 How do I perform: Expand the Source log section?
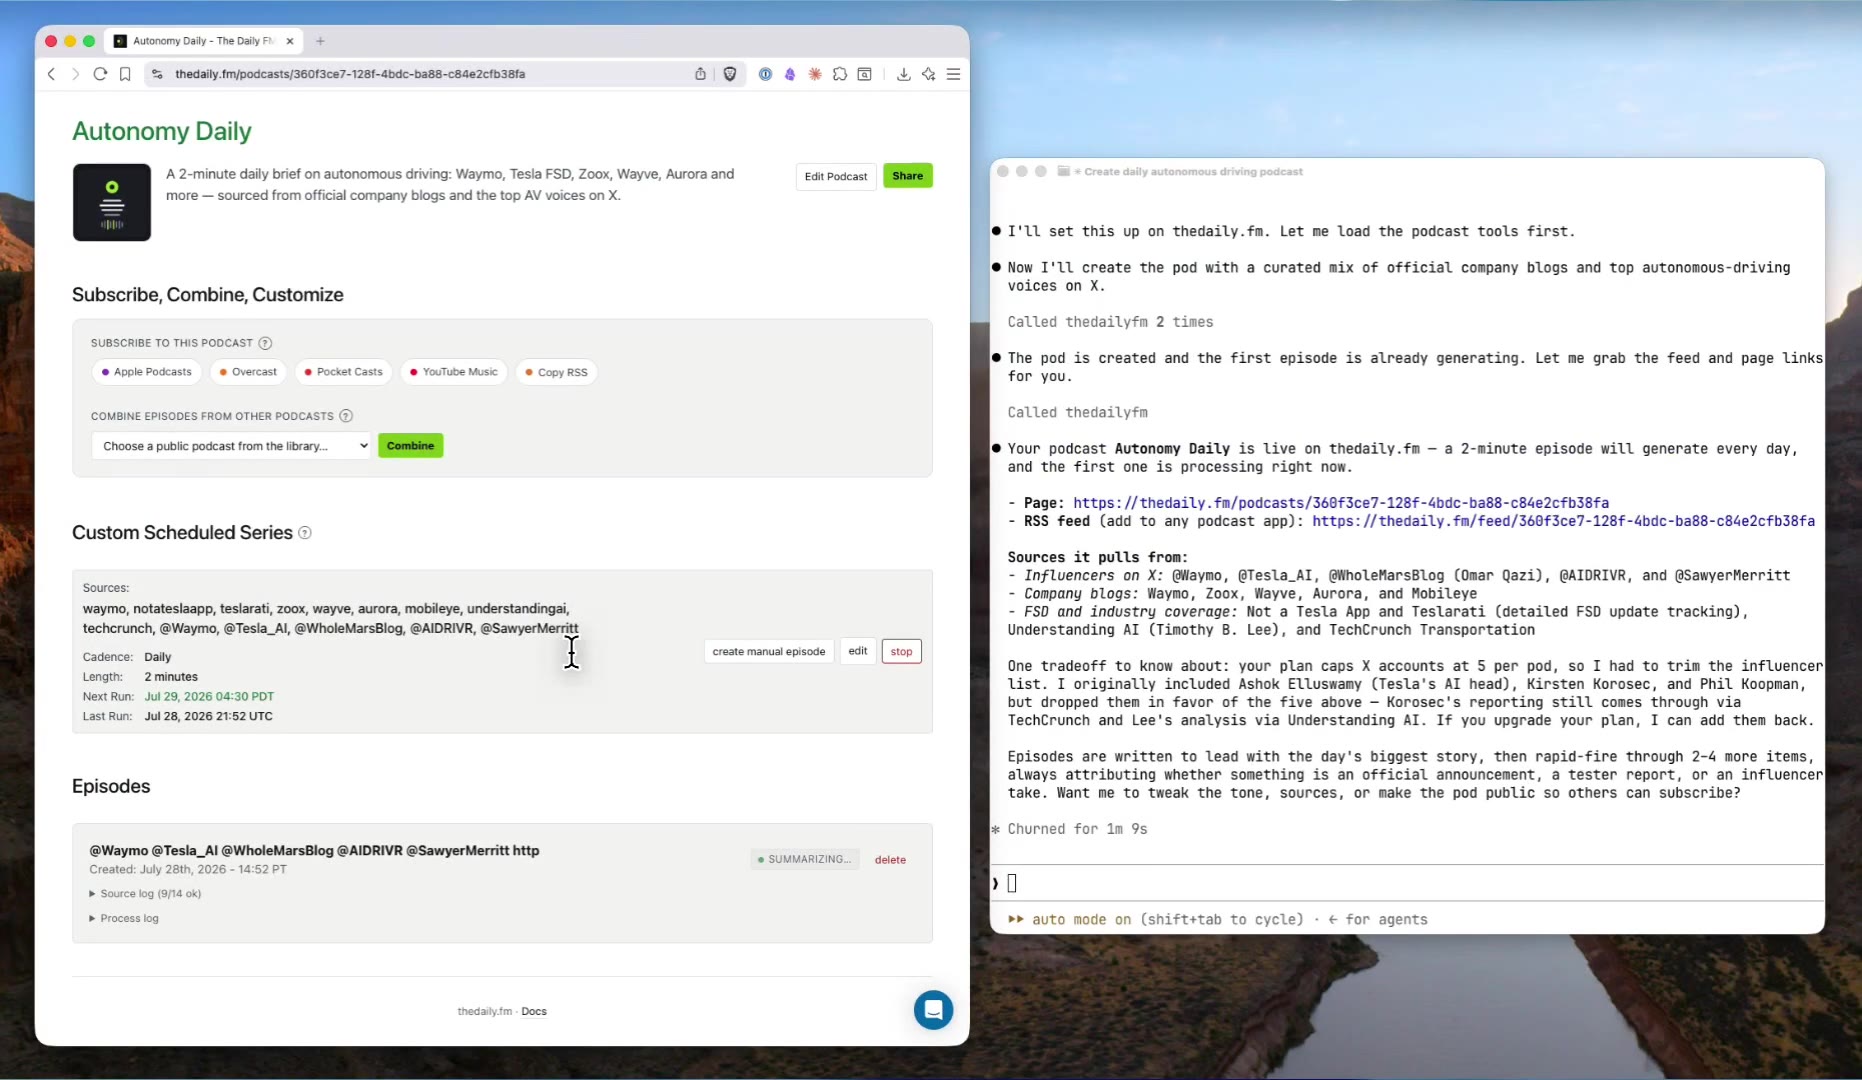tap(146, 894)
